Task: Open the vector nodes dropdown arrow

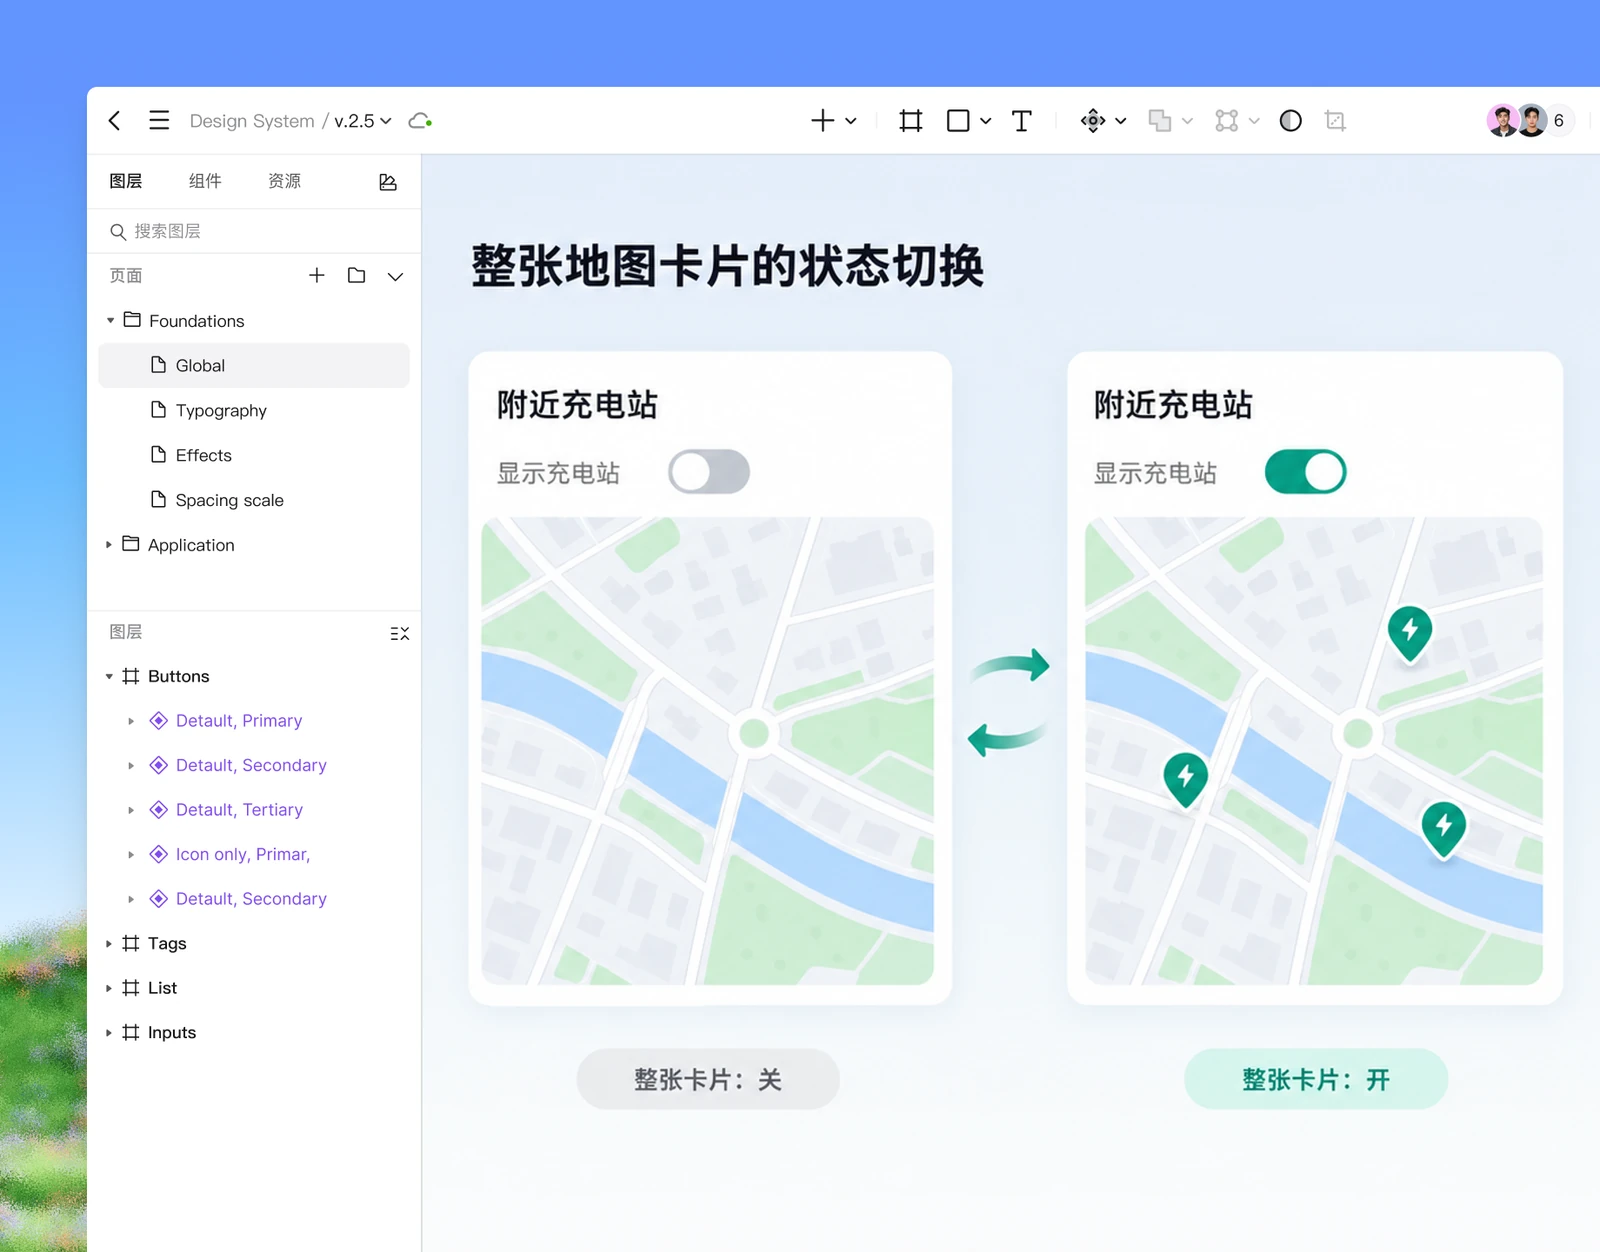Action: [1254, 121]
